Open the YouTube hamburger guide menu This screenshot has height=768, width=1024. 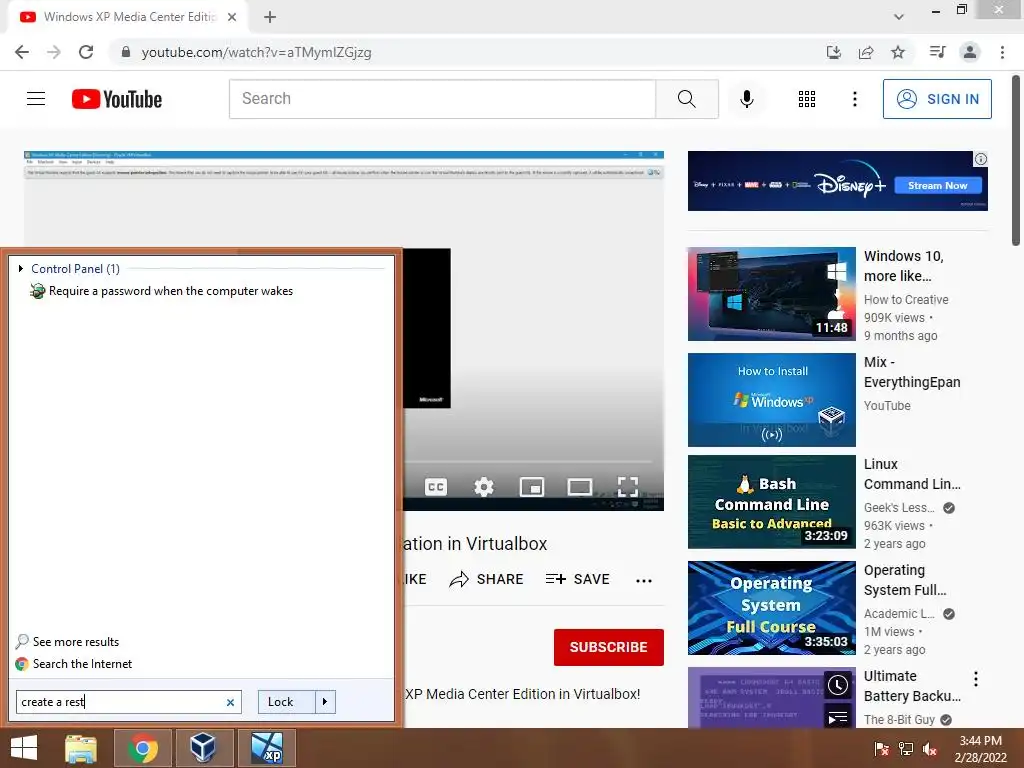tap(36, 99)
